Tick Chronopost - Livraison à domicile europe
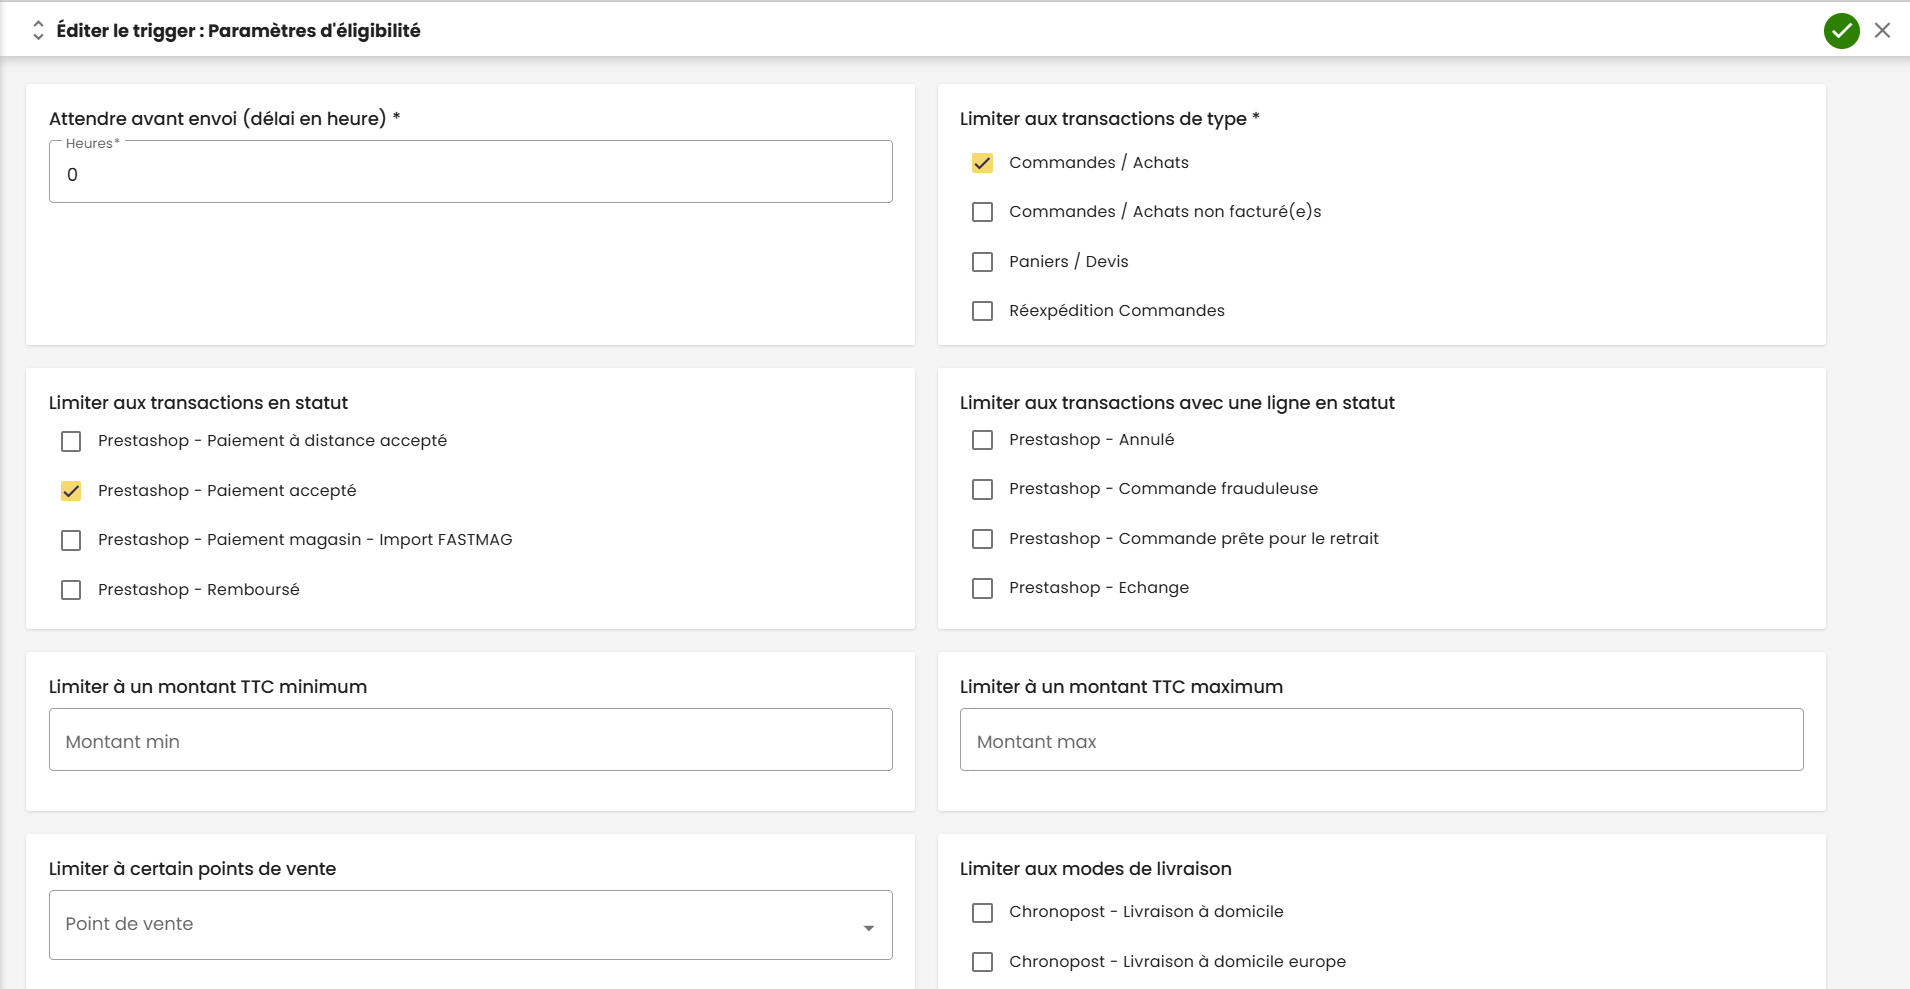Viewport: 1910px width, 989px height. (982, 962)
